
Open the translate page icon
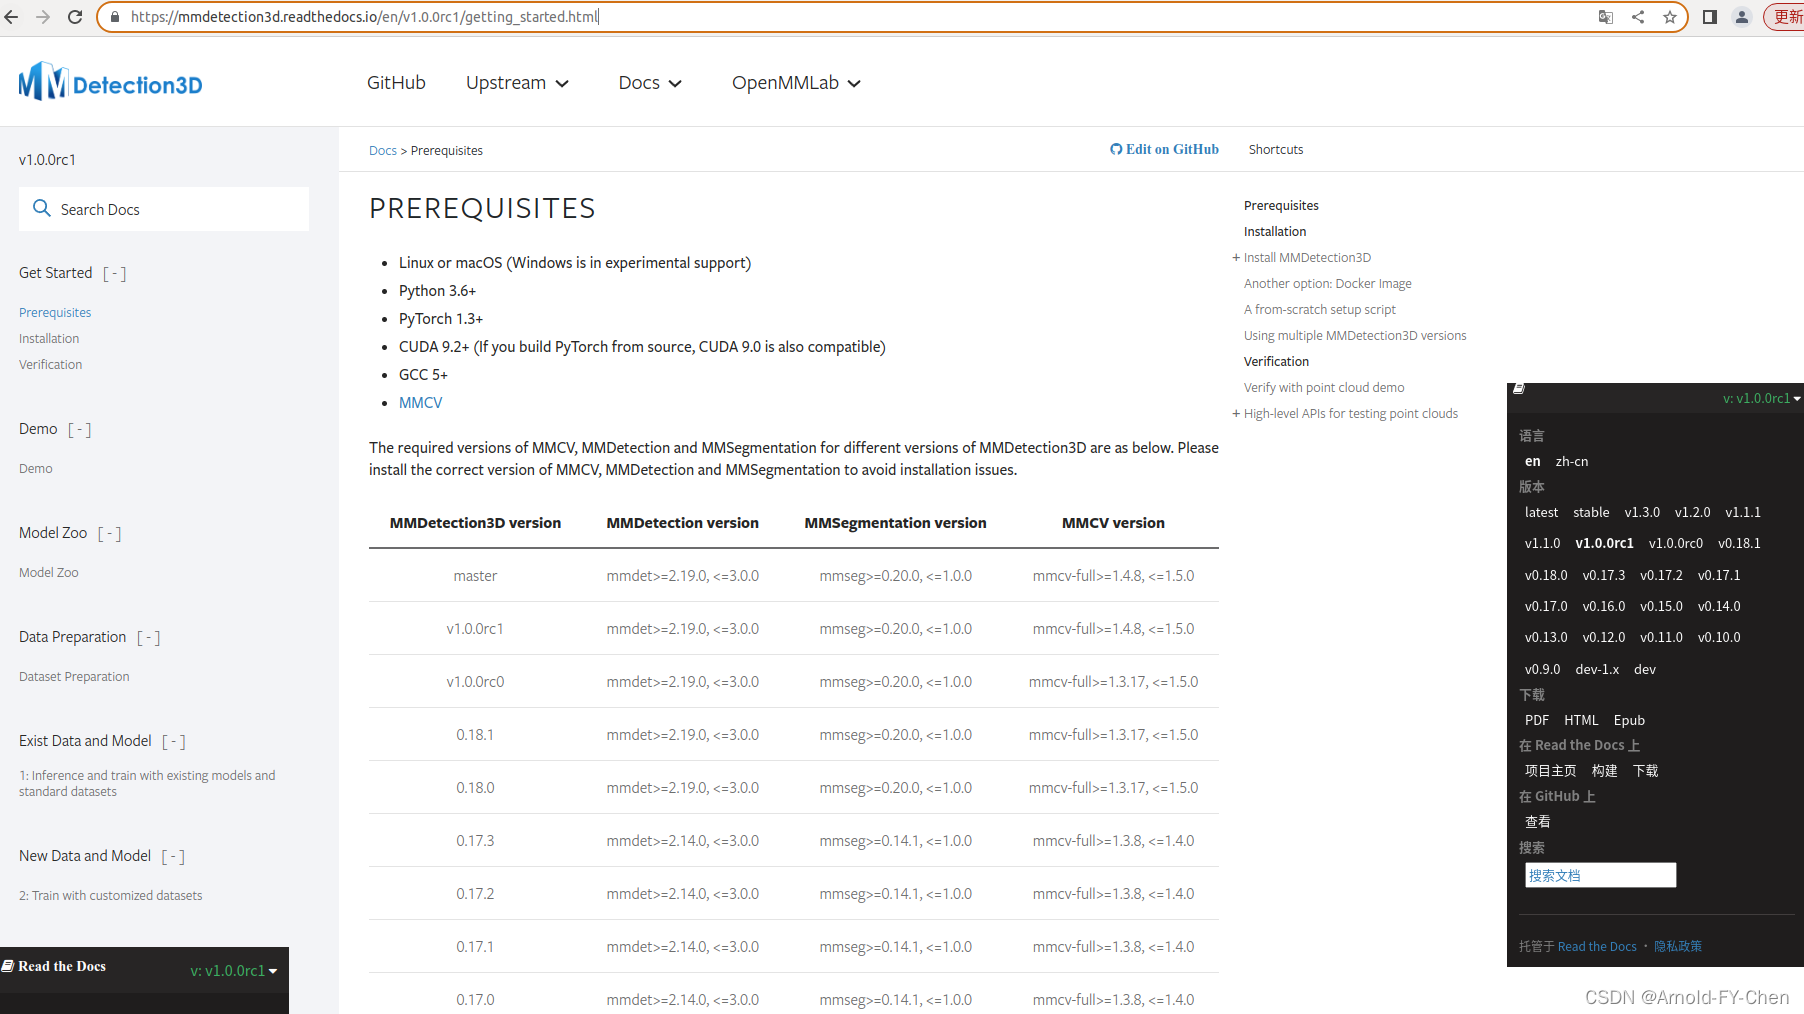pos(1606,17)
